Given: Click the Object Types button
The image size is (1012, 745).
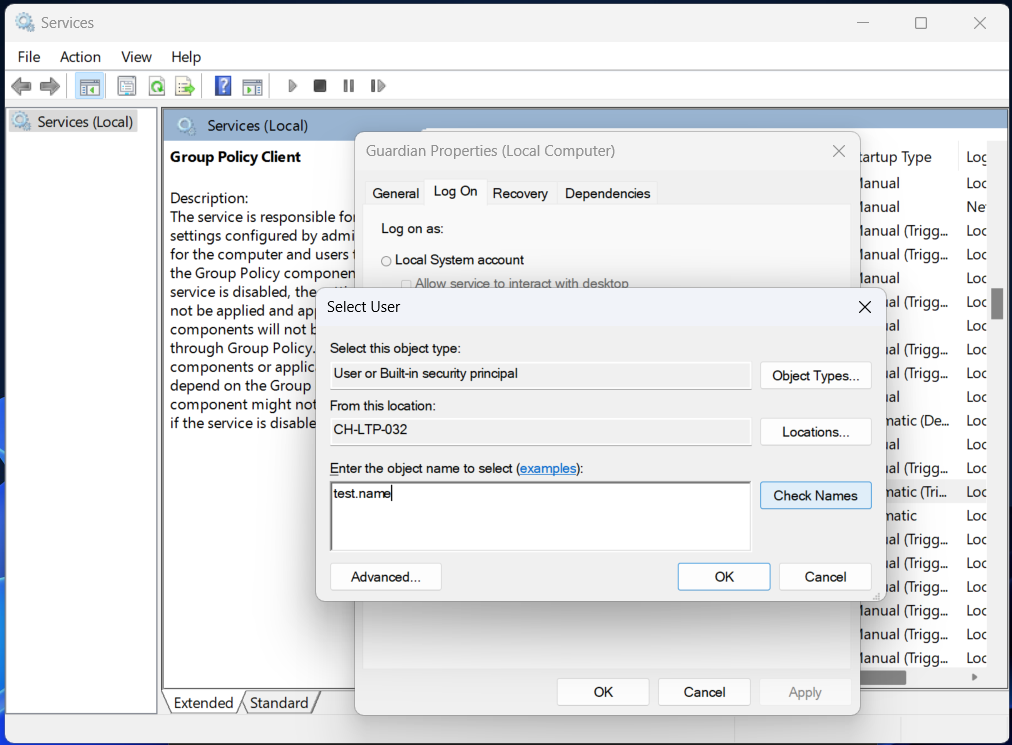Looking at the screenshot, I should [x=815, y=376].
